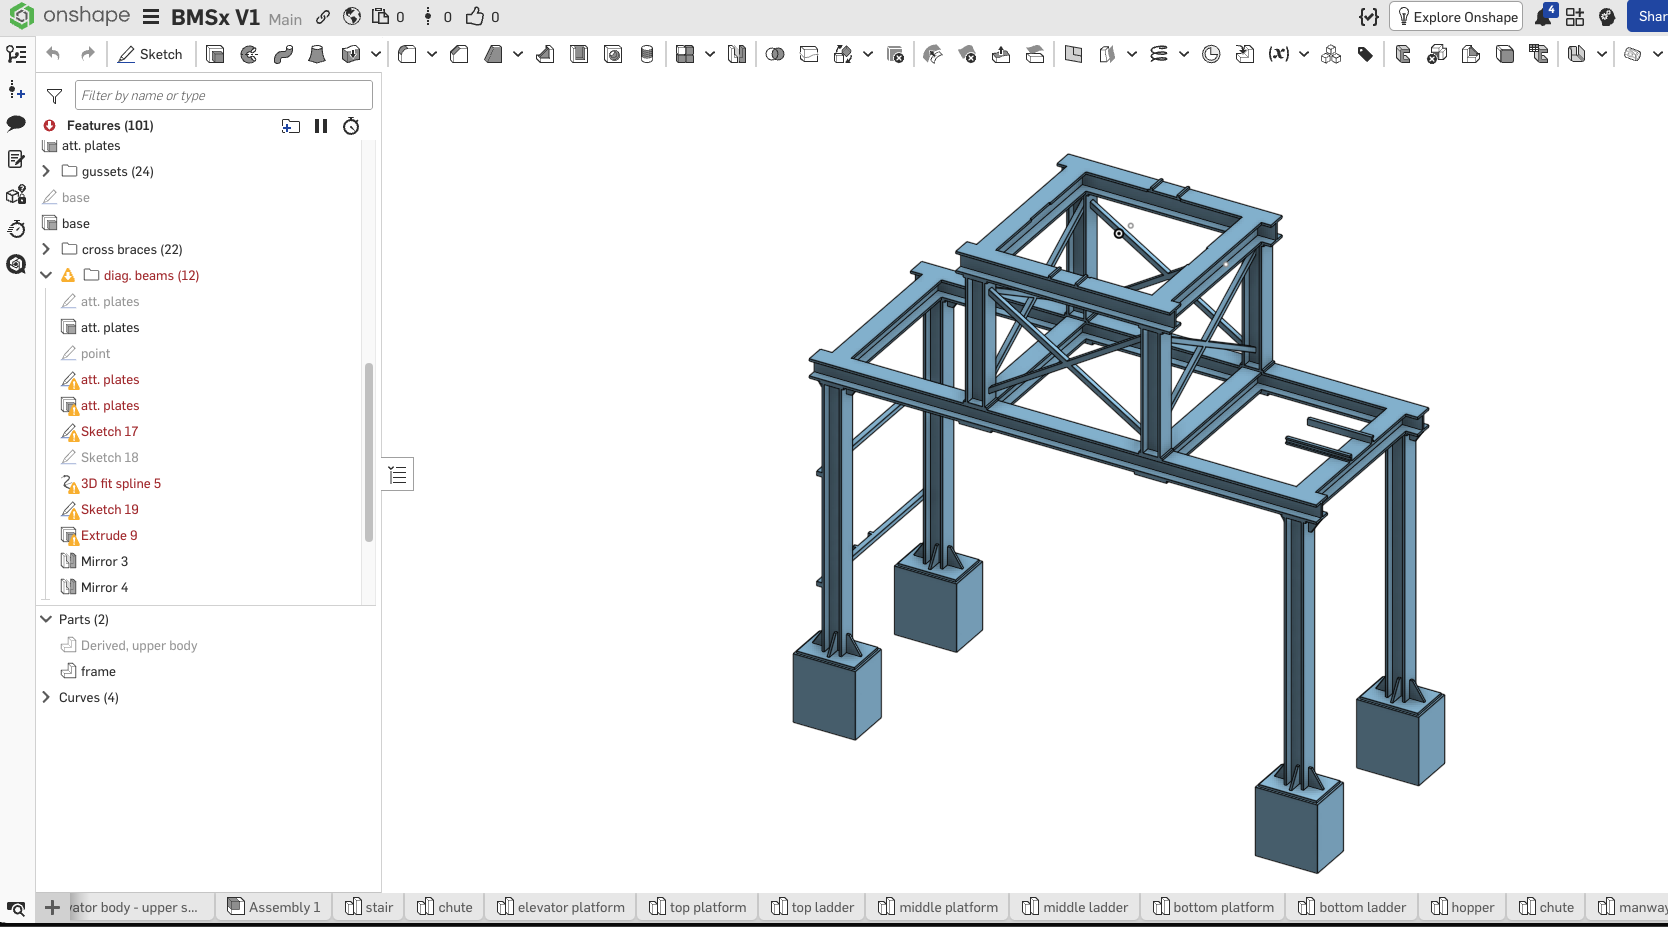Click the Boolean tool icon
1668x927 pixels.
point(775,54)
